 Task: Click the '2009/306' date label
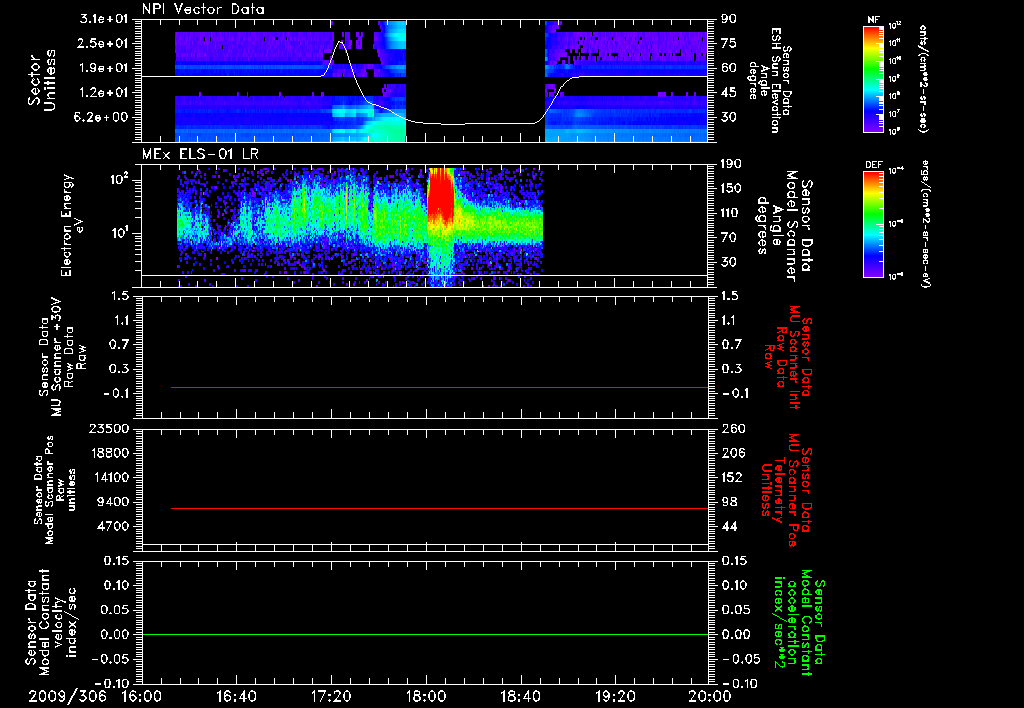point(67,696)
